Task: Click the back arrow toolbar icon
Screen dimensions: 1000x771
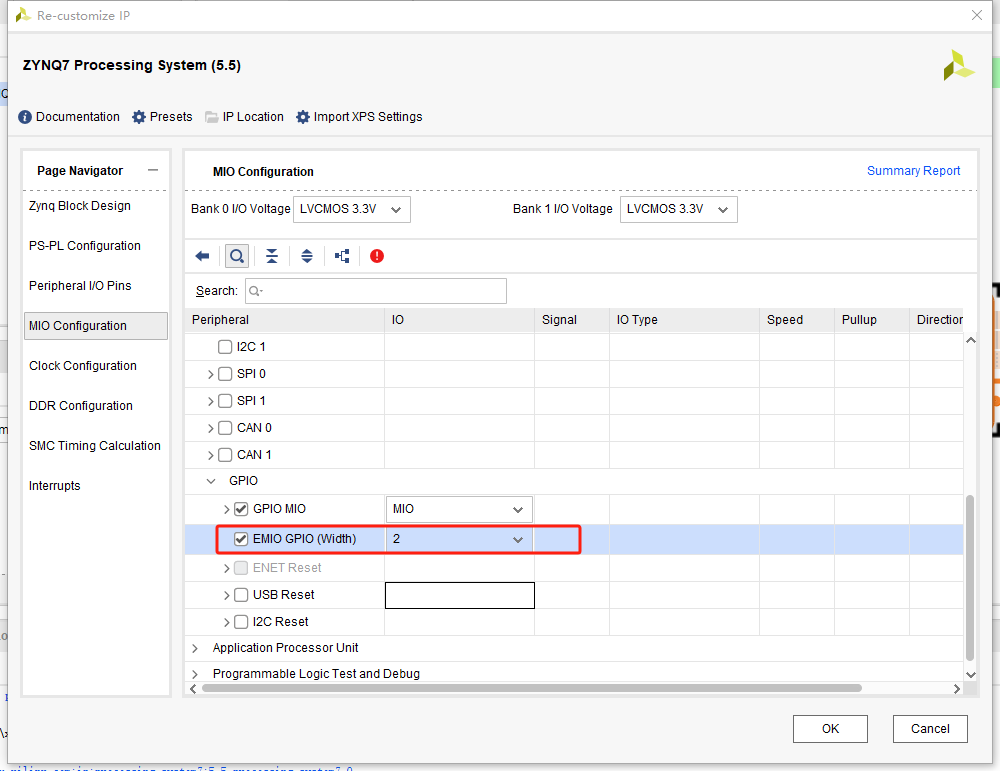Action: [x=202, y=256]
